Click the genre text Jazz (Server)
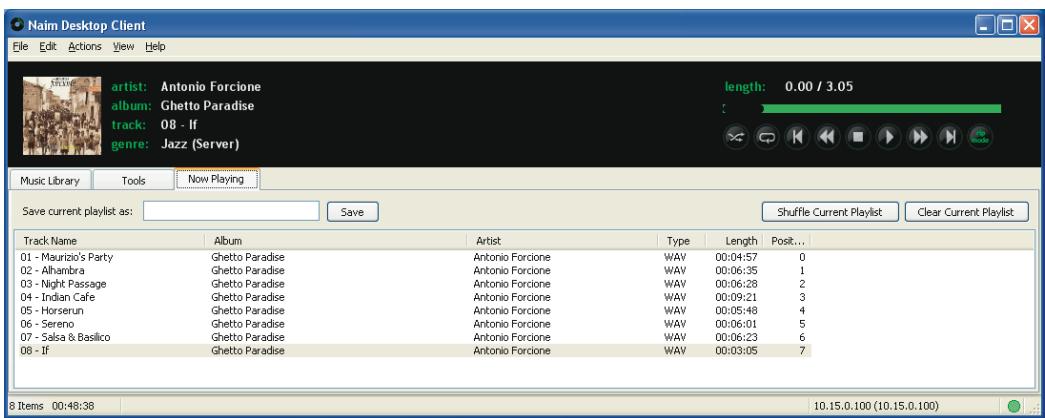This screenshot has width=1045, height=418. click(x=200, y=144)
